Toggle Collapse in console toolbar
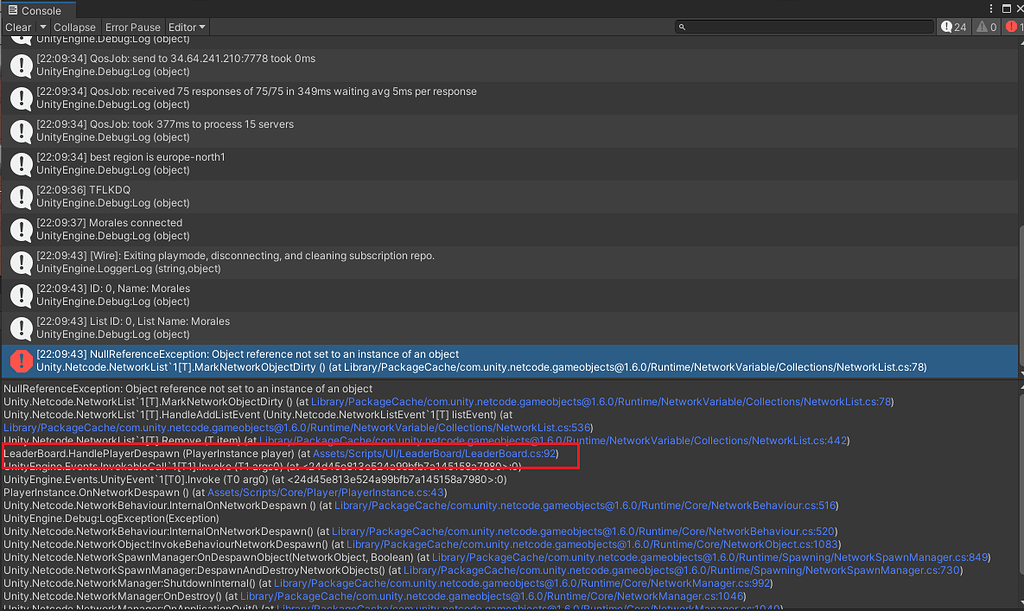This screenshot has height=611, width=1024. click(75, 27)
